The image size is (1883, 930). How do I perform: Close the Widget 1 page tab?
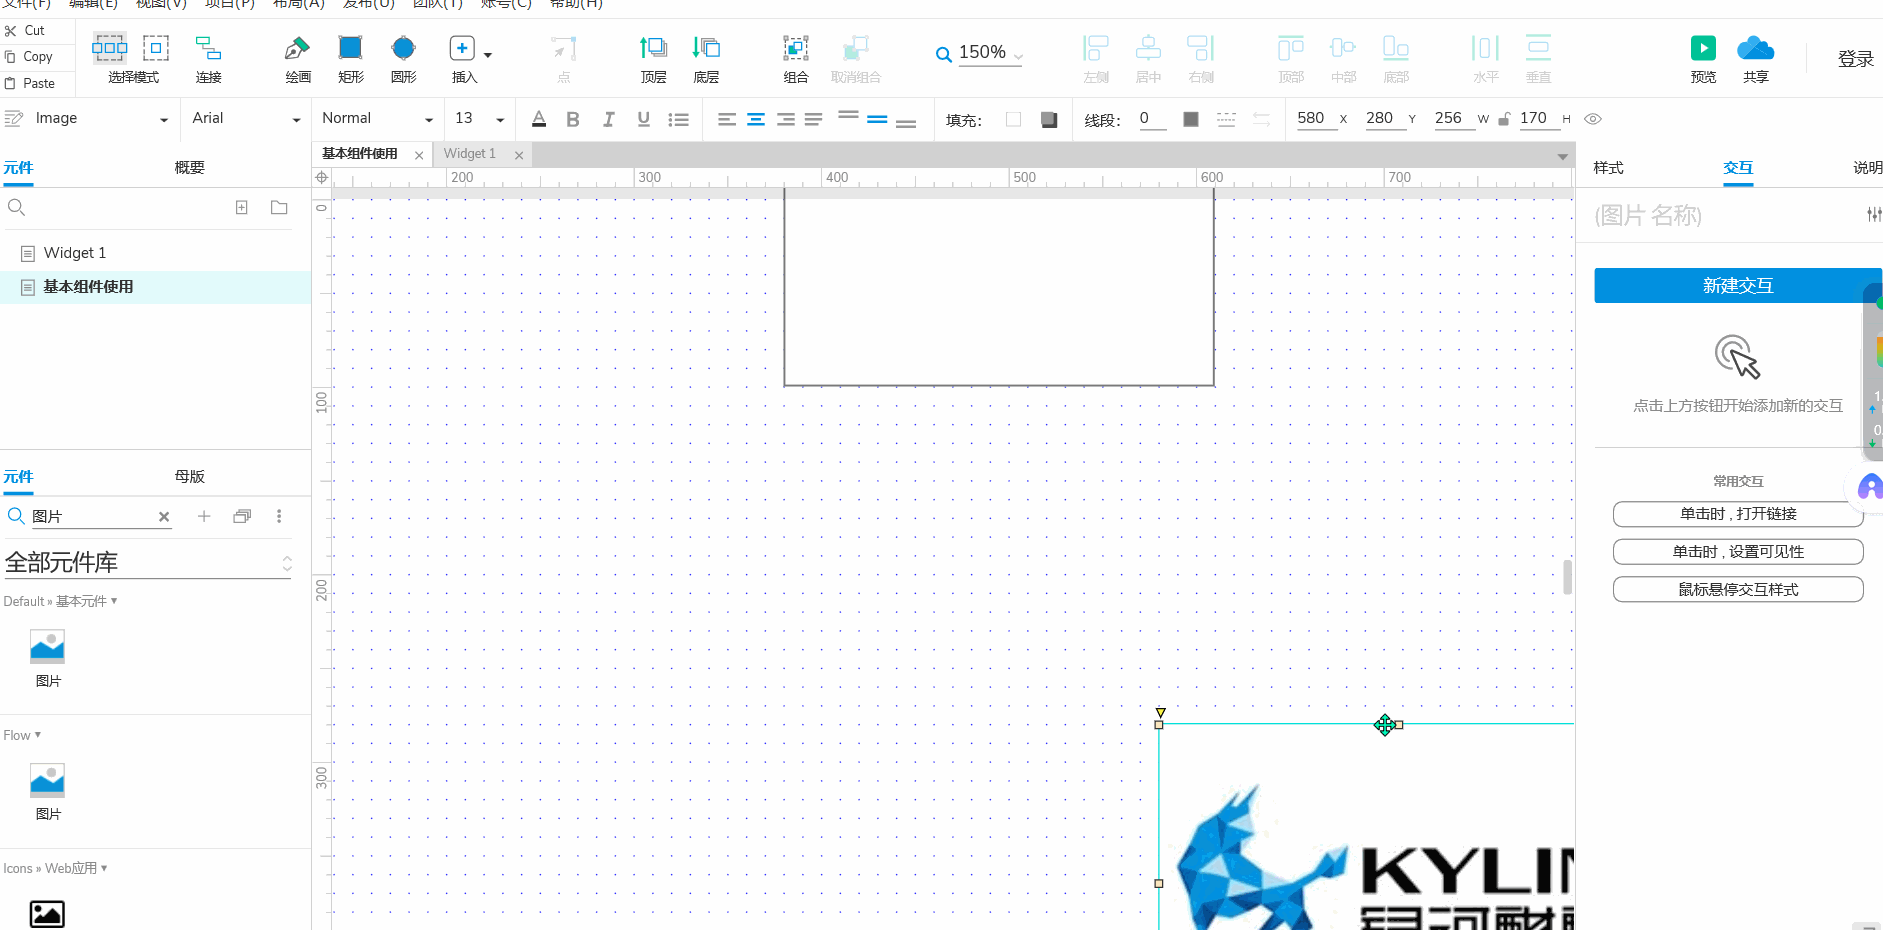[519, 155]
